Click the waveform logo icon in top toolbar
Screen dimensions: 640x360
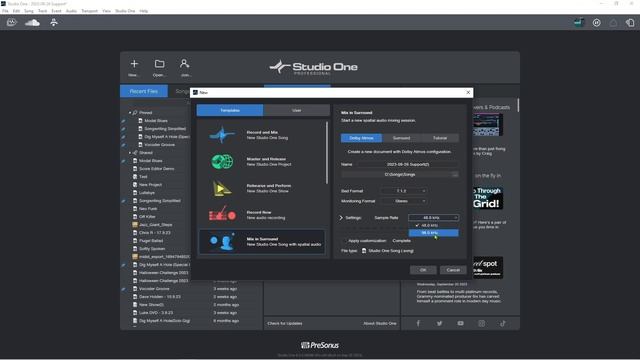(11, 22)
